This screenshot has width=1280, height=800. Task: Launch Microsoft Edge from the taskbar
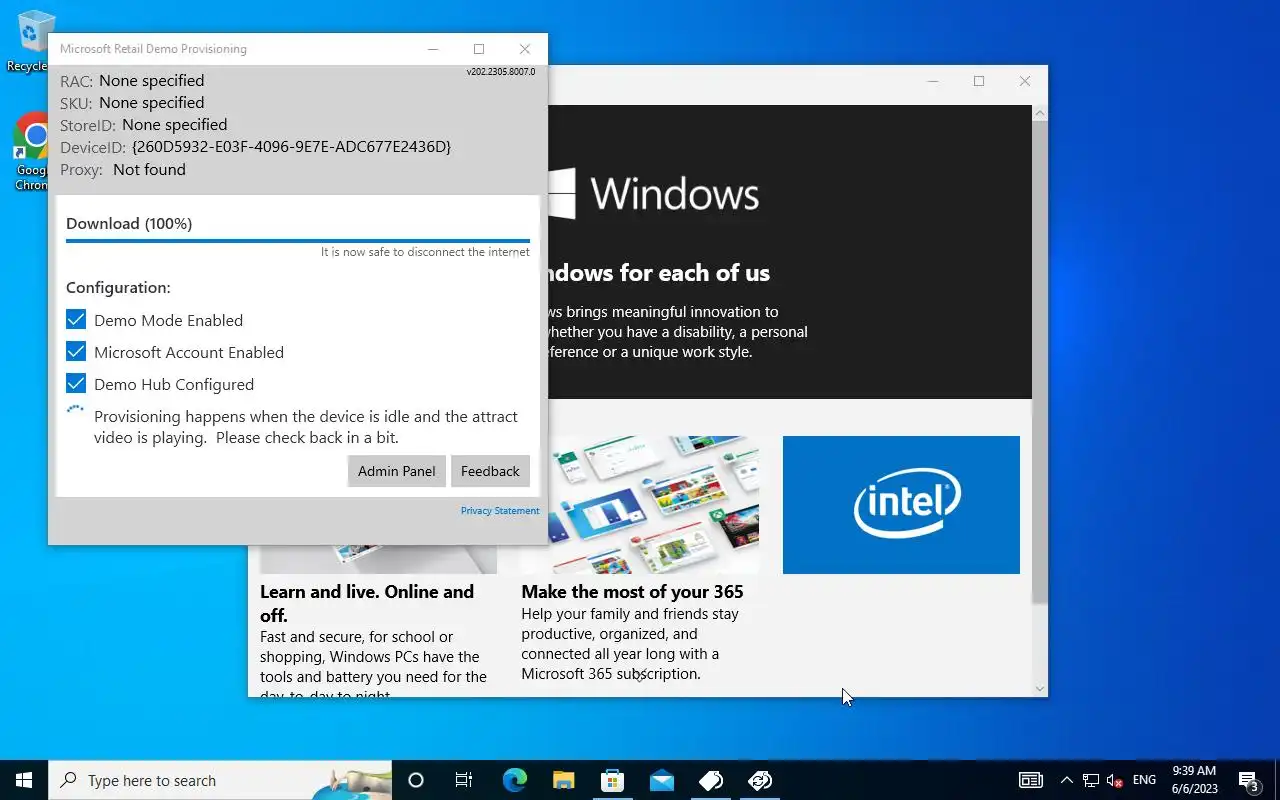pyautogui.click(x=514, y=780)
